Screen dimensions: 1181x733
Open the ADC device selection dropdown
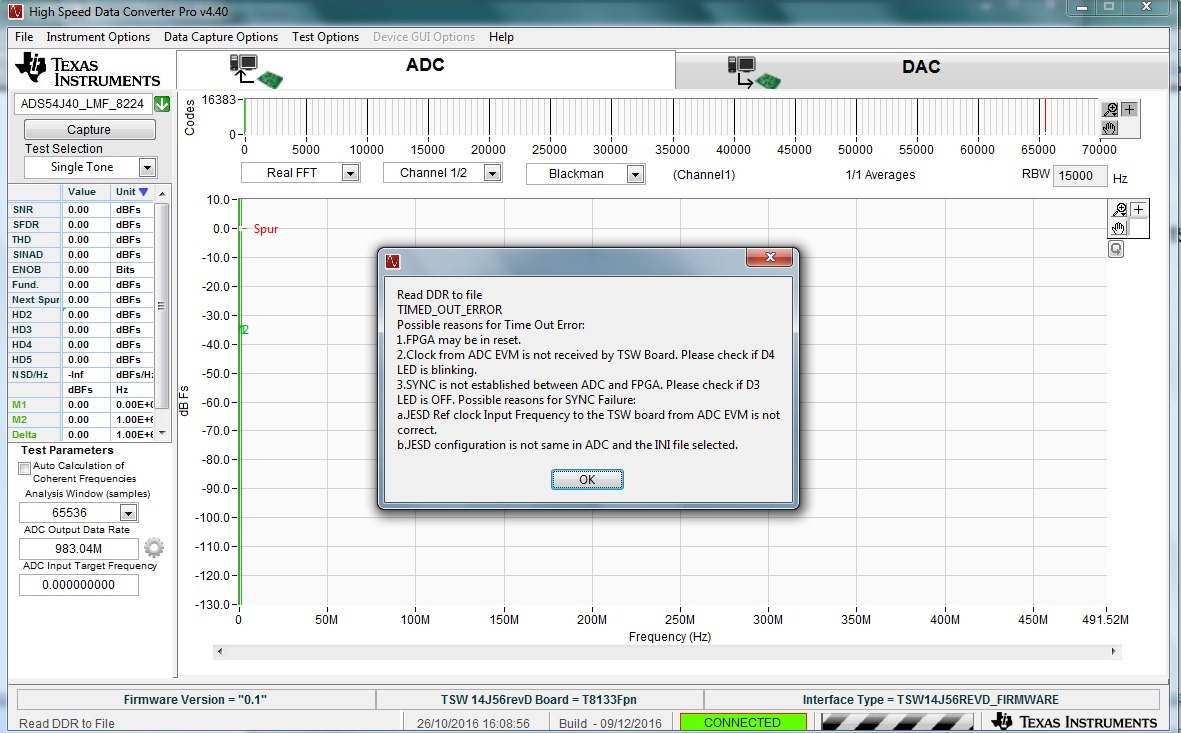[162, 104]
